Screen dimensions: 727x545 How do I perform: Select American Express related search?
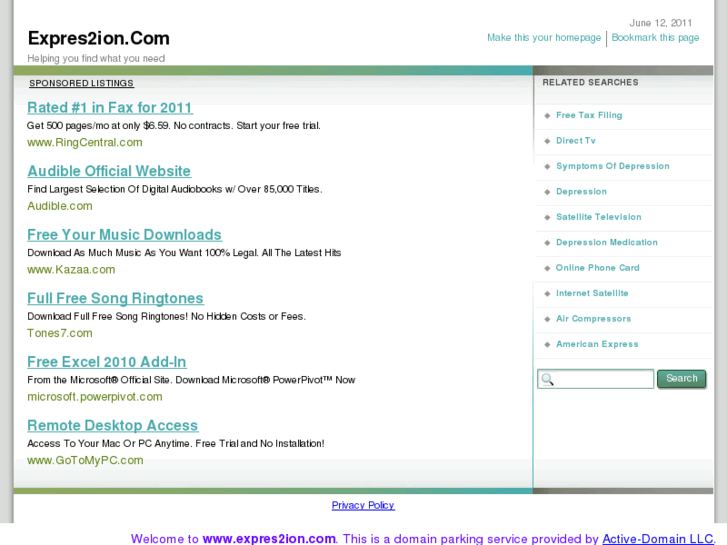tap(597, 344)
